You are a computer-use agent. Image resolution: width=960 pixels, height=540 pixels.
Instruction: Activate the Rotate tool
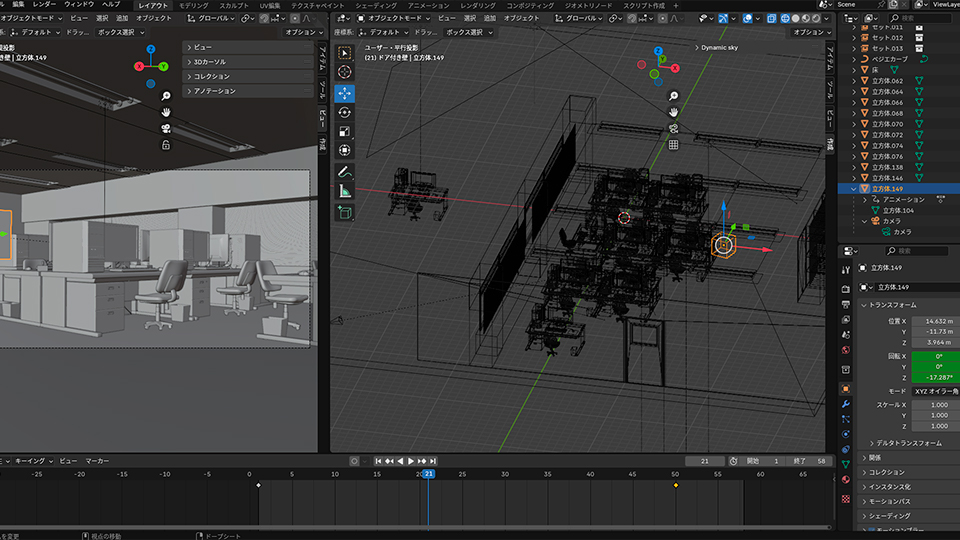pos(345,113)
